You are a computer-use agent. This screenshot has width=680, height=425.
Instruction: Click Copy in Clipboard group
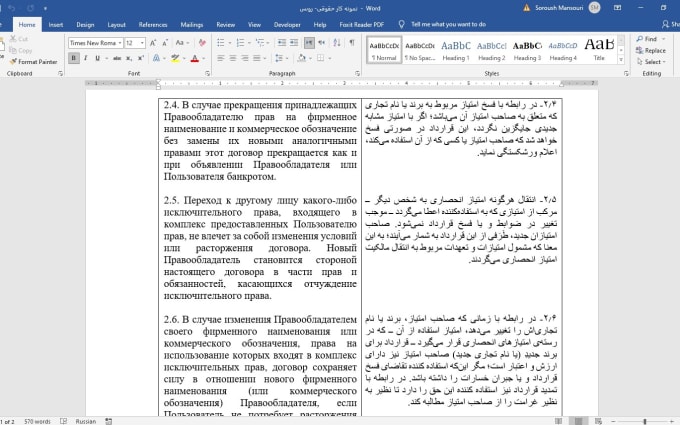[x=20, y=50]
